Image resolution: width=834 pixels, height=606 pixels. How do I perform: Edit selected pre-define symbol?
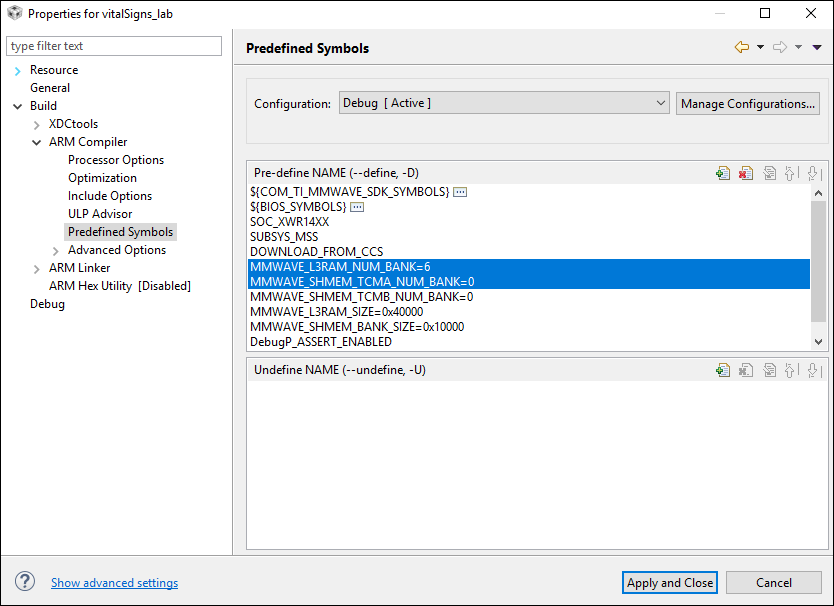pos(769,173)
